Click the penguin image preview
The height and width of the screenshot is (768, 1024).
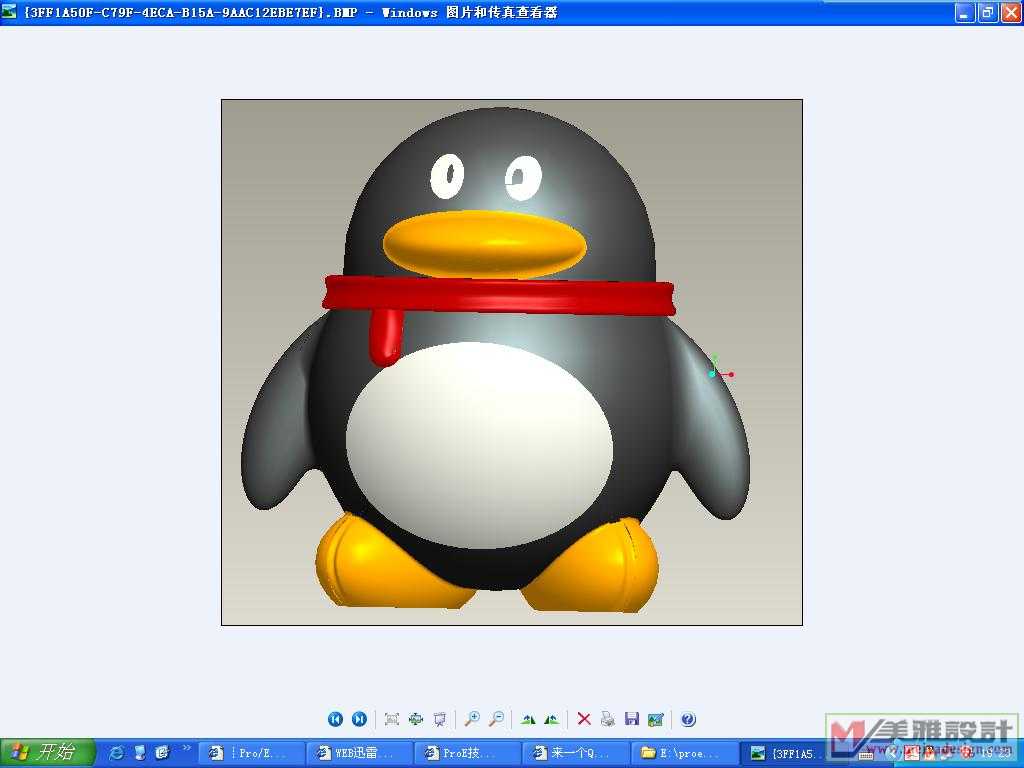512,362
